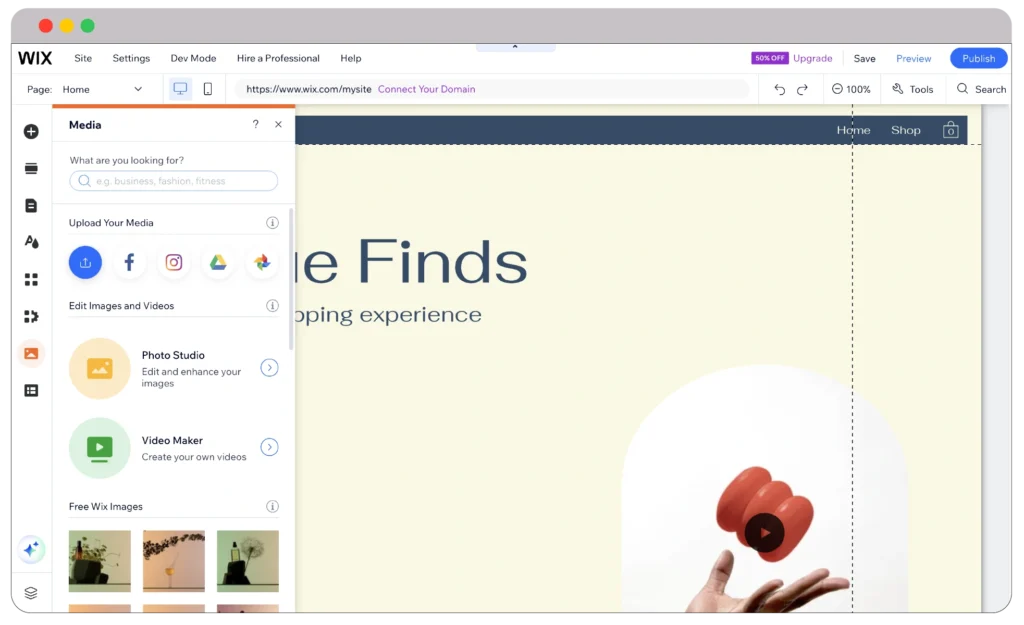Open the 100% zoom control

coord(851,89)
